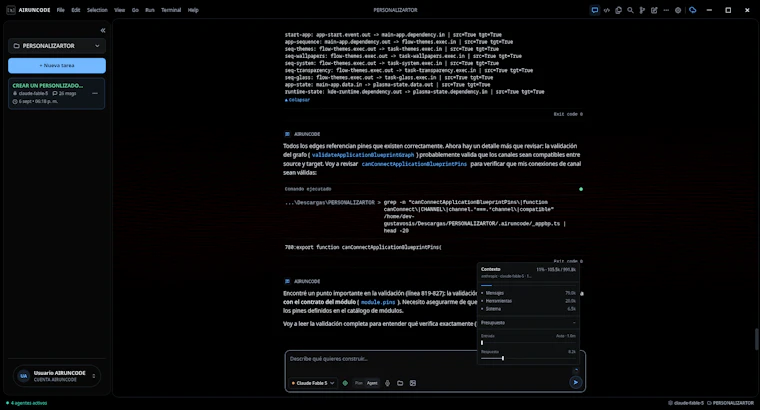Click the green status diamond icon in composer
The width and height of the screenshot is (760, 410).
pos(345,383)
